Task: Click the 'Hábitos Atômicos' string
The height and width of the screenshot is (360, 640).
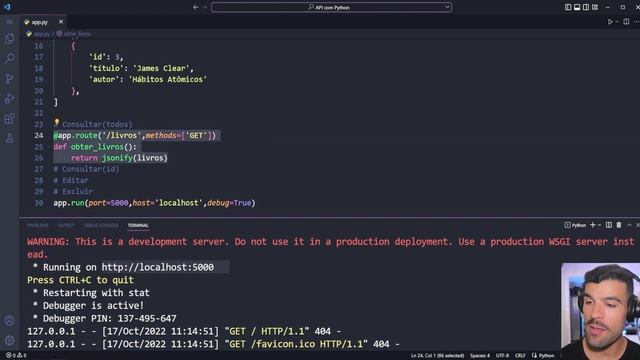Action: (168, 80)
